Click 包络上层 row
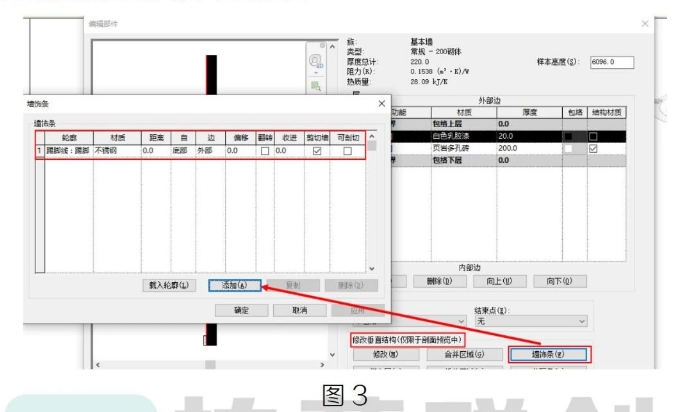Viewport: 682px width, 412px height. tap(508, 124)
